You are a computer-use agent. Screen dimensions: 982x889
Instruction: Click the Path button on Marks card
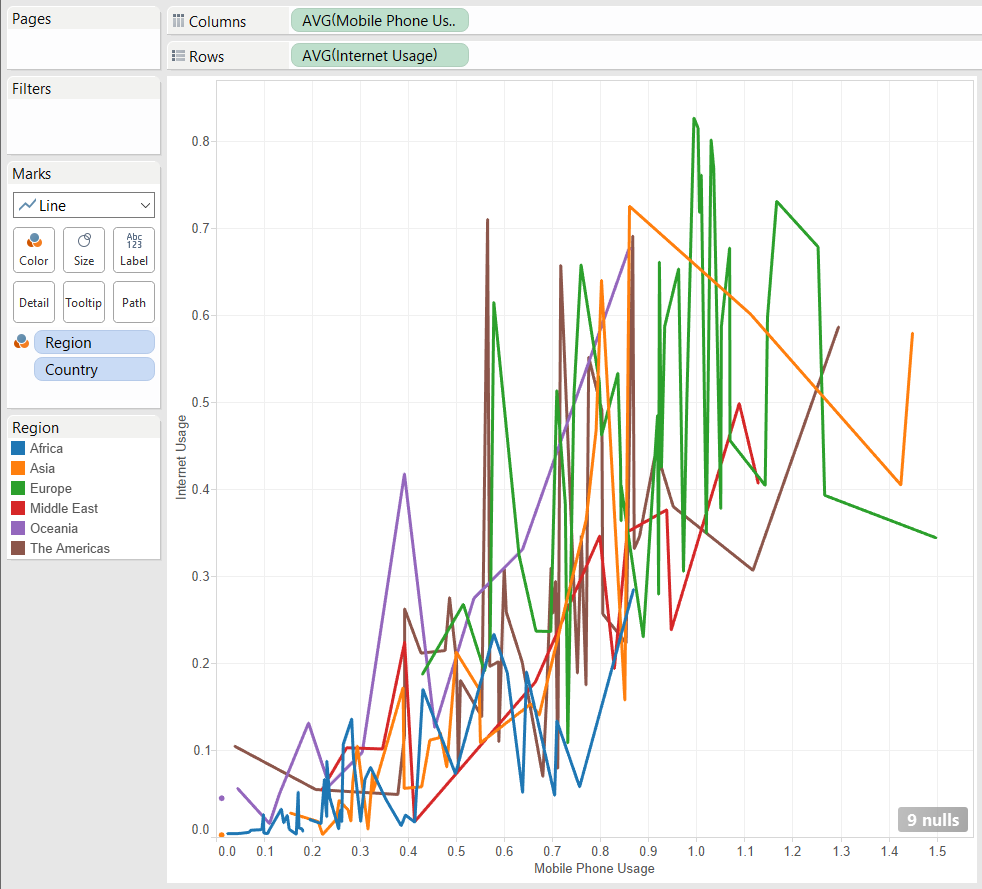pyautogui.click(x=134, y=302)
